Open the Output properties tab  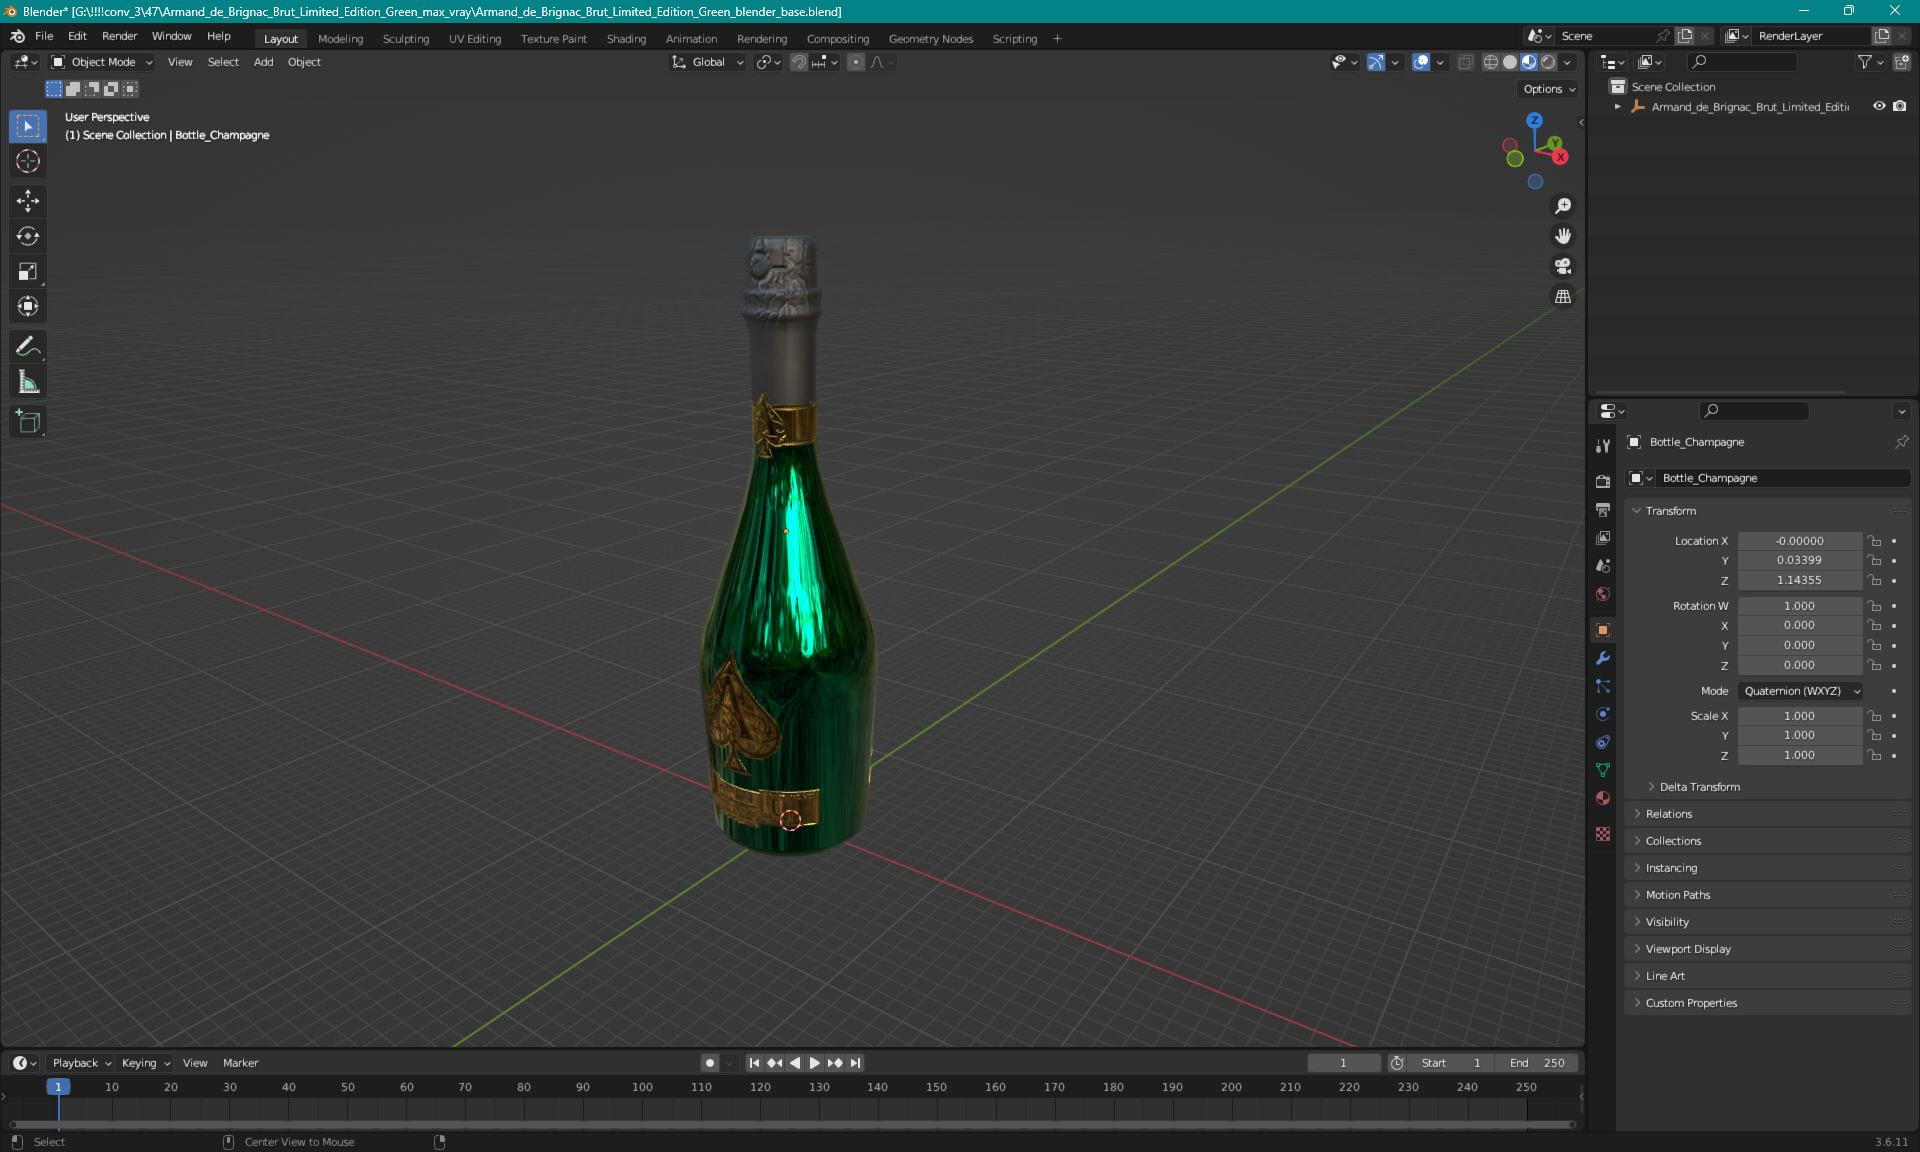tap(1603, 509)
